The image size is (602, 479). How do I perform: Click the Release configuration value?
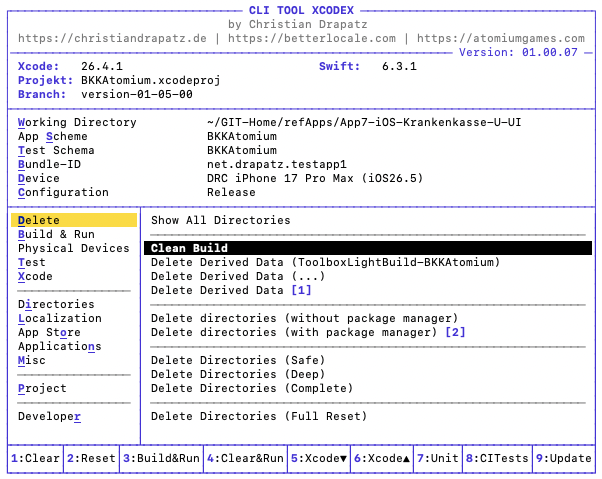(x=231, y=192)
